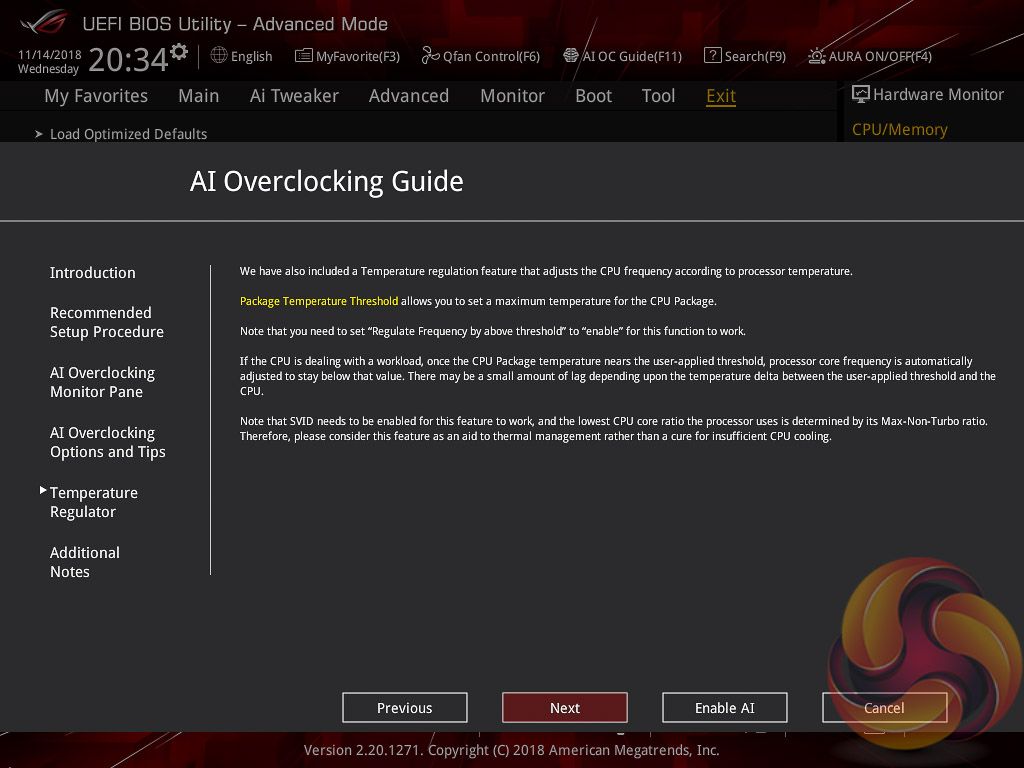Open the Boot tab
The image size is (1024, 768).
coord(593,96)
